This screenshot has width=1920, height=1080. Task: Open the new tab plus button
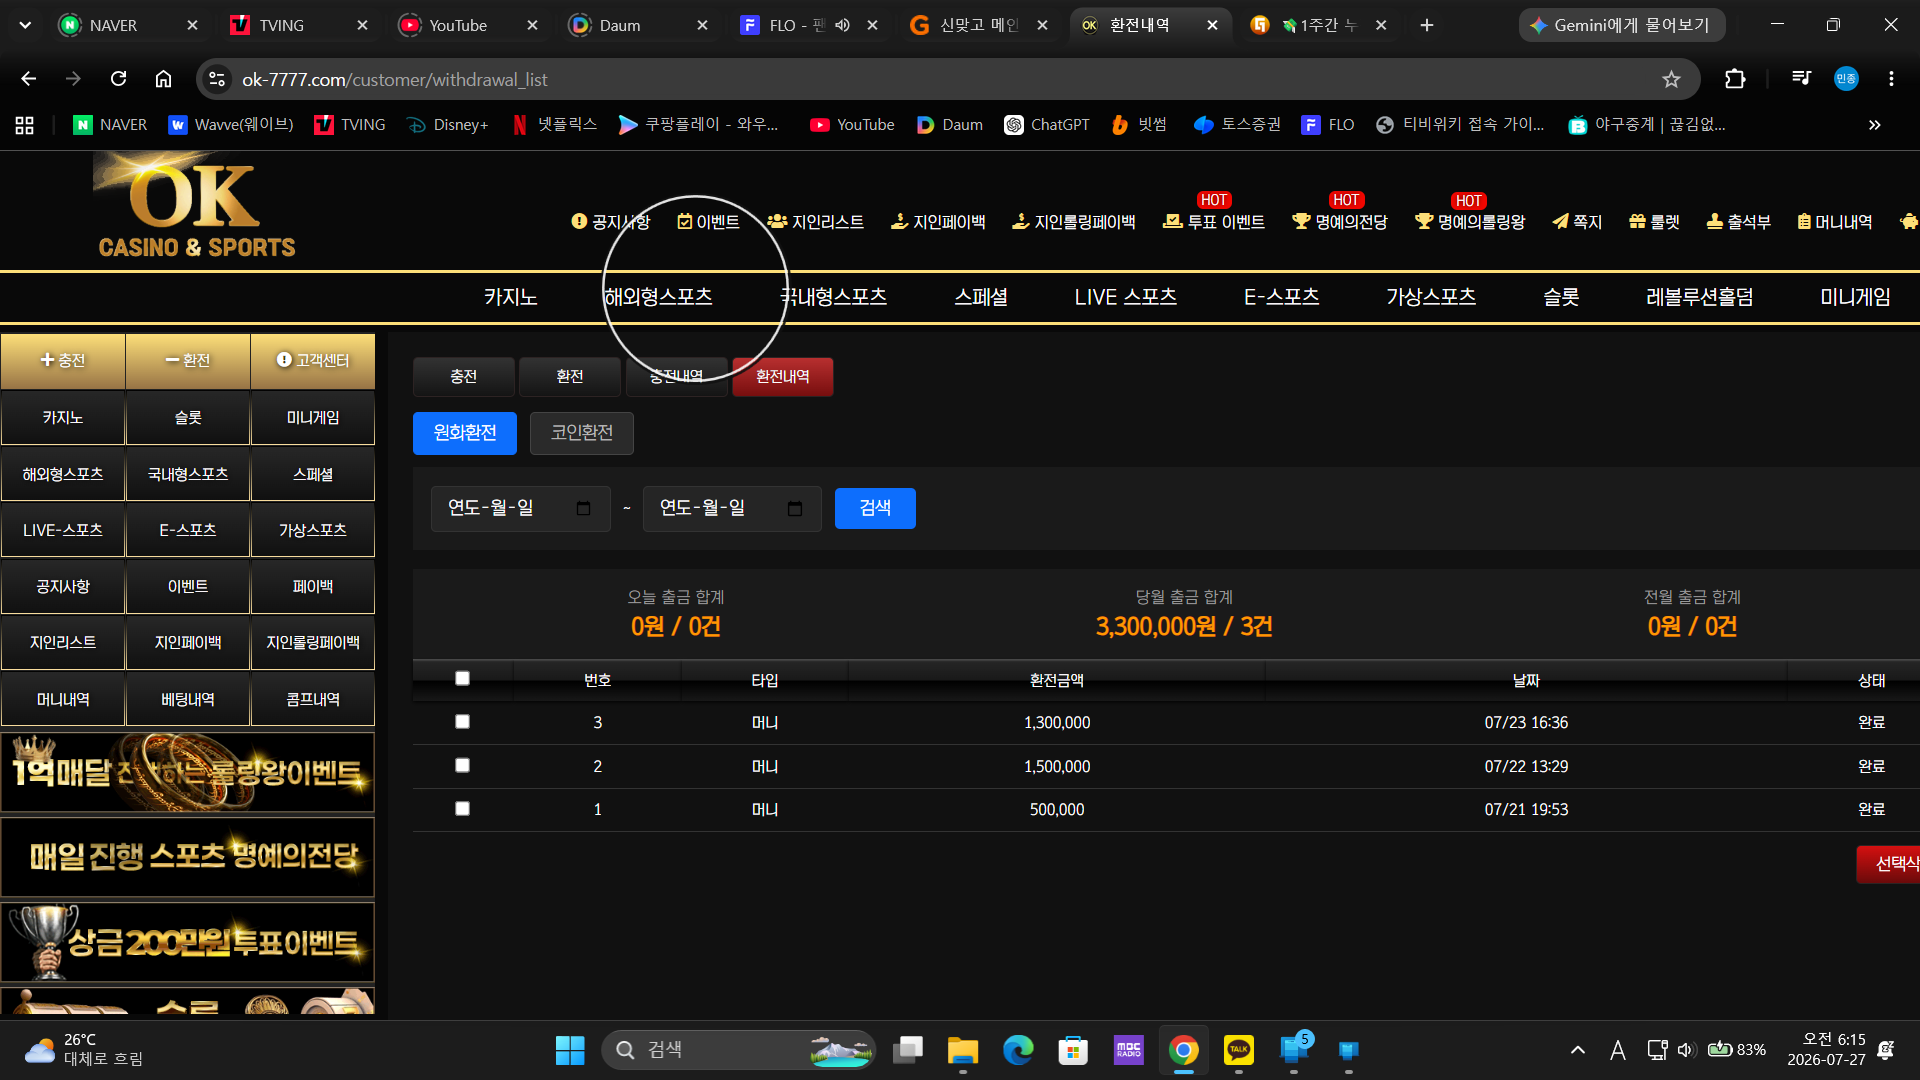(1427, 25)
